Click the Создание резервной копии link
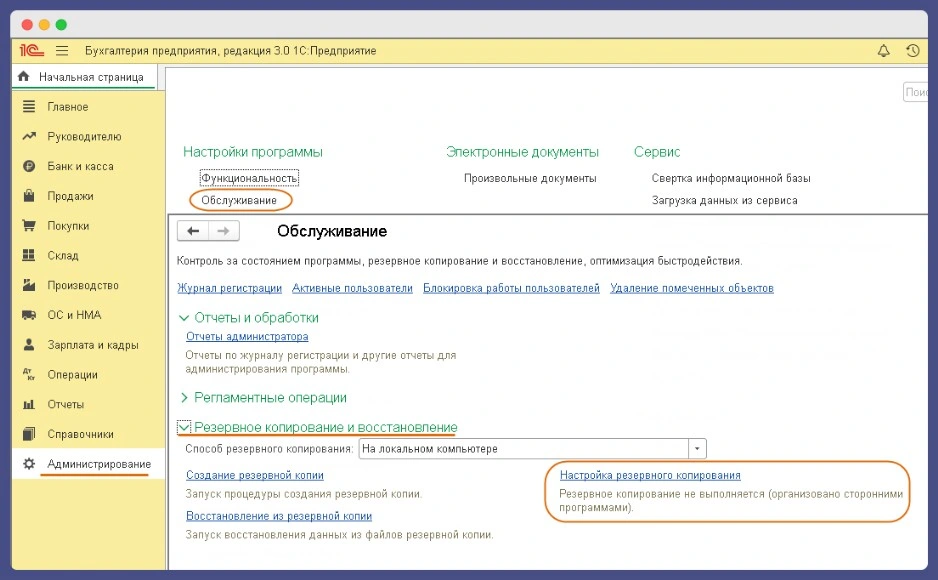This screenshot has height=580, width=938. click(254, 476)
